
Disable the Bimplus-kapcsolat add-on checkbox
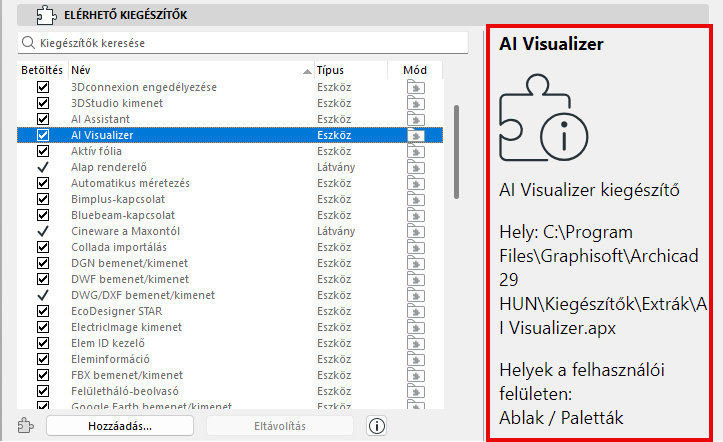coord(43,199)
